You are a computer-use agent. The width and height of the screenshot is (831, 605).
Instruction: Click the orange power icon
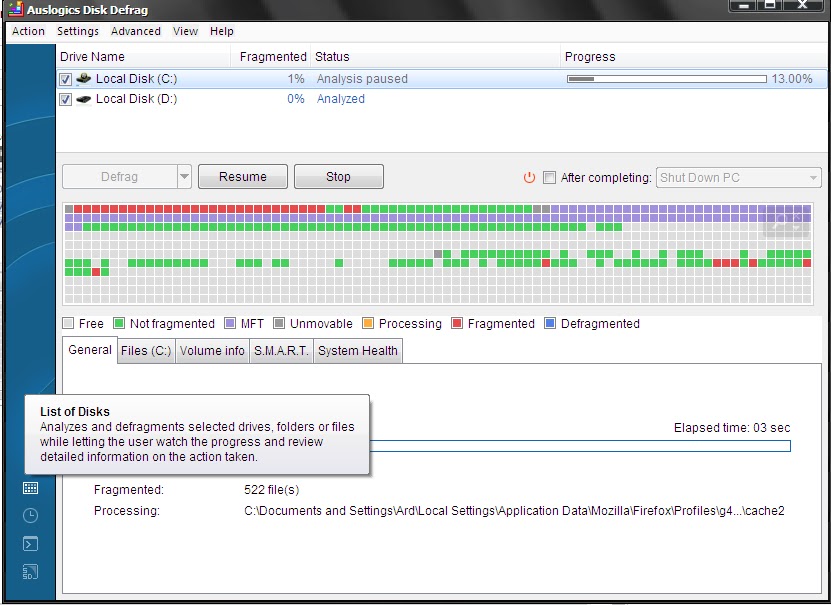529,177
